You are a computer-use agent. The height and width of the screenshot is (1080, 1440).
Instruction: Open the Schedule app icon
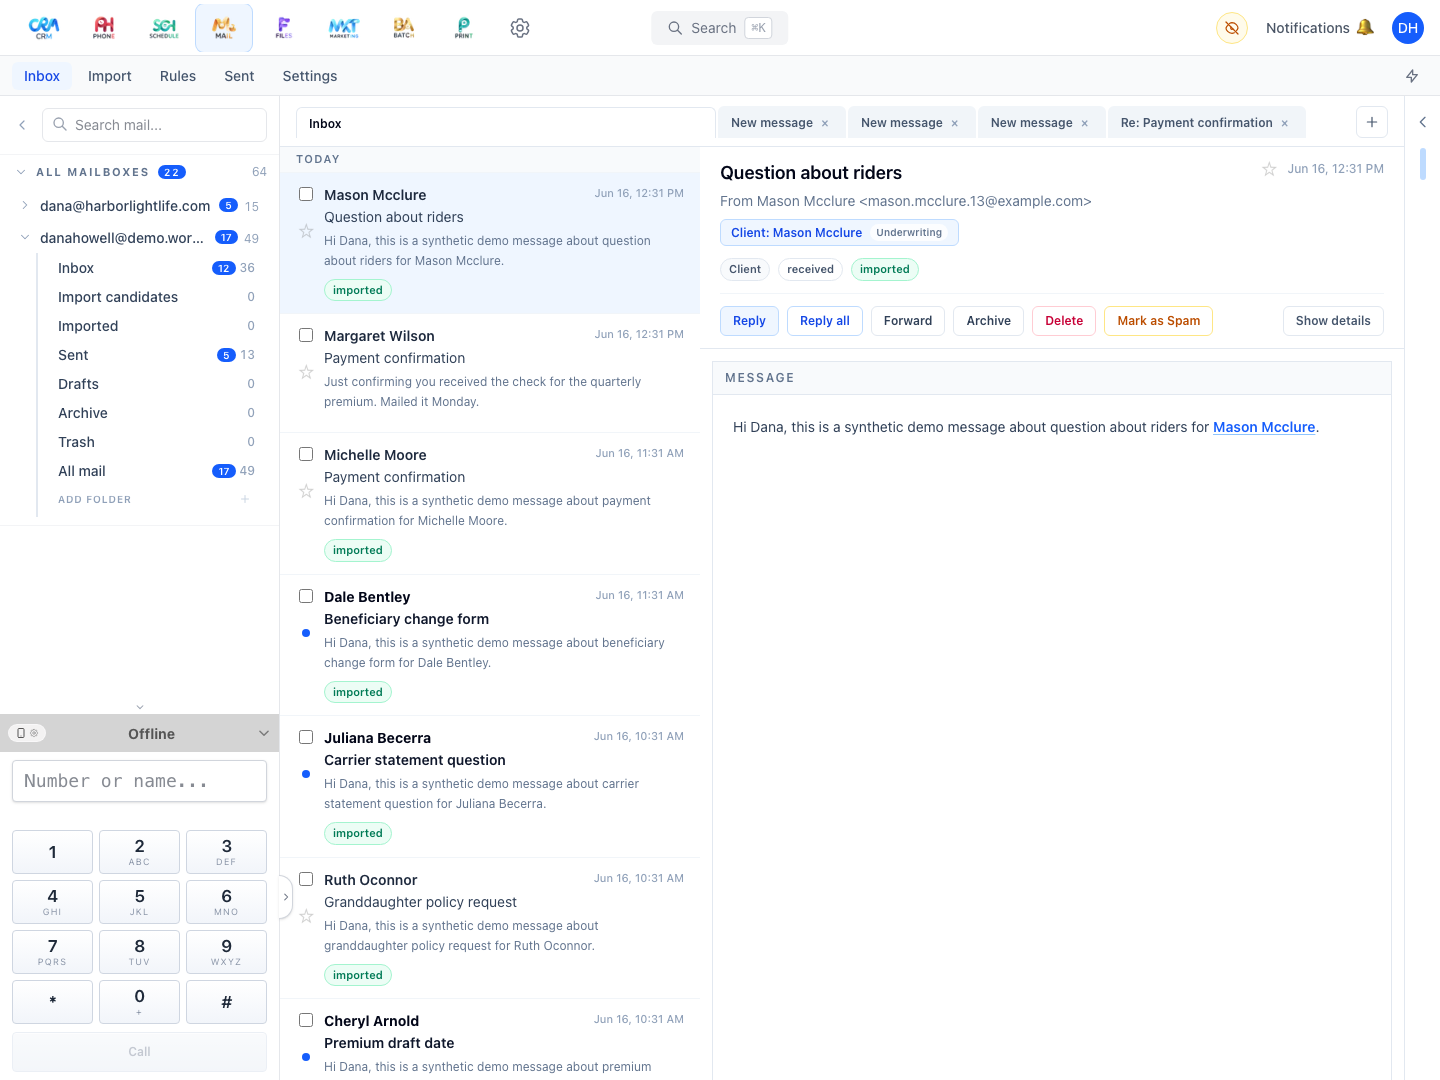(x=164, y=28)
